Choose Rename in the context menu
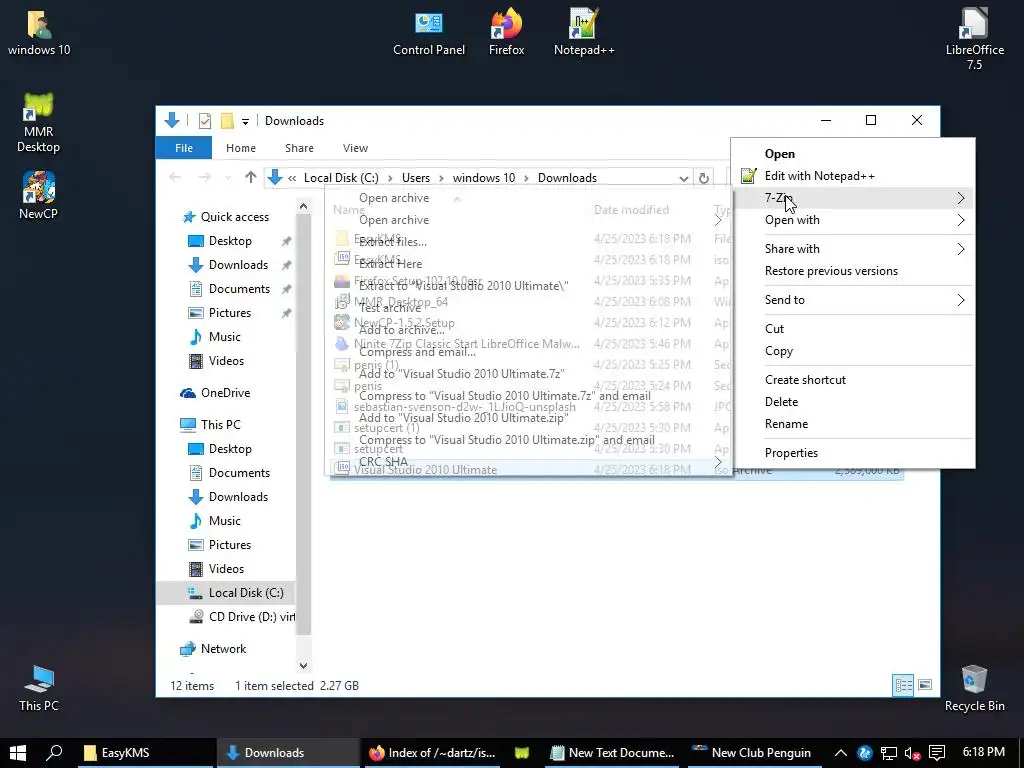 853,424
